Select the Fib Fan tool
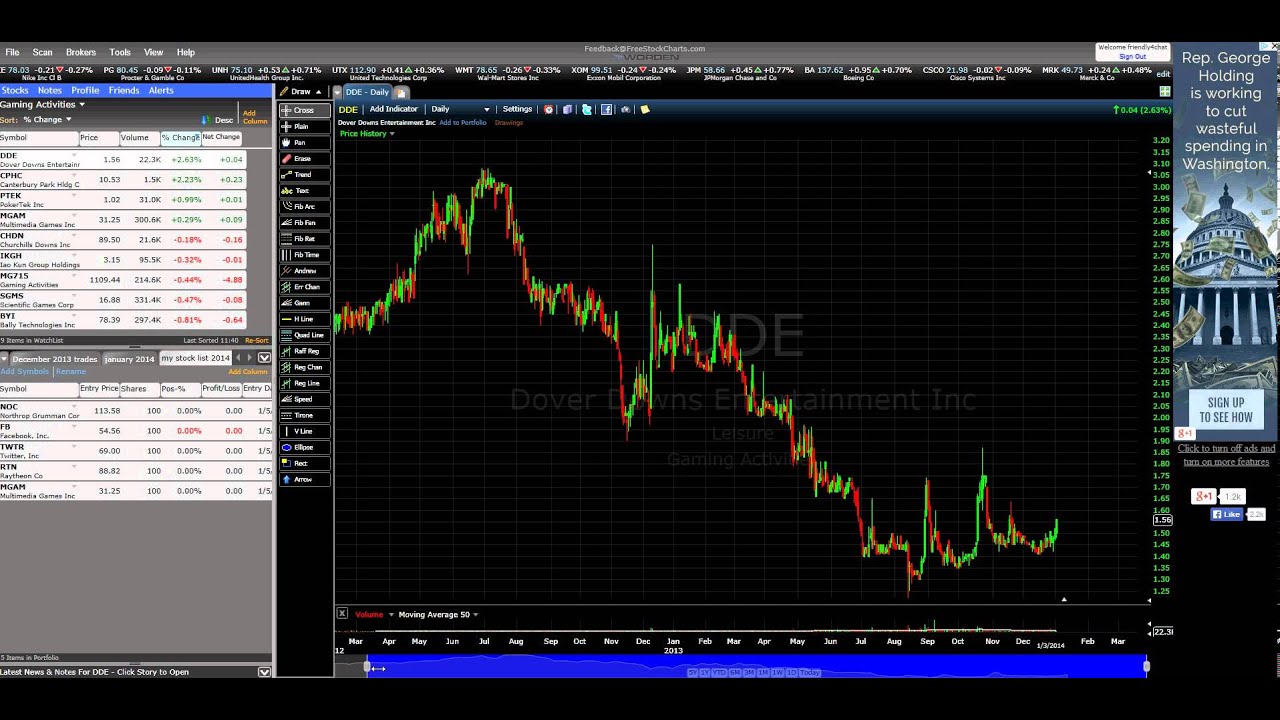Viewport: 1280px width, 720px height. point(304,223)
